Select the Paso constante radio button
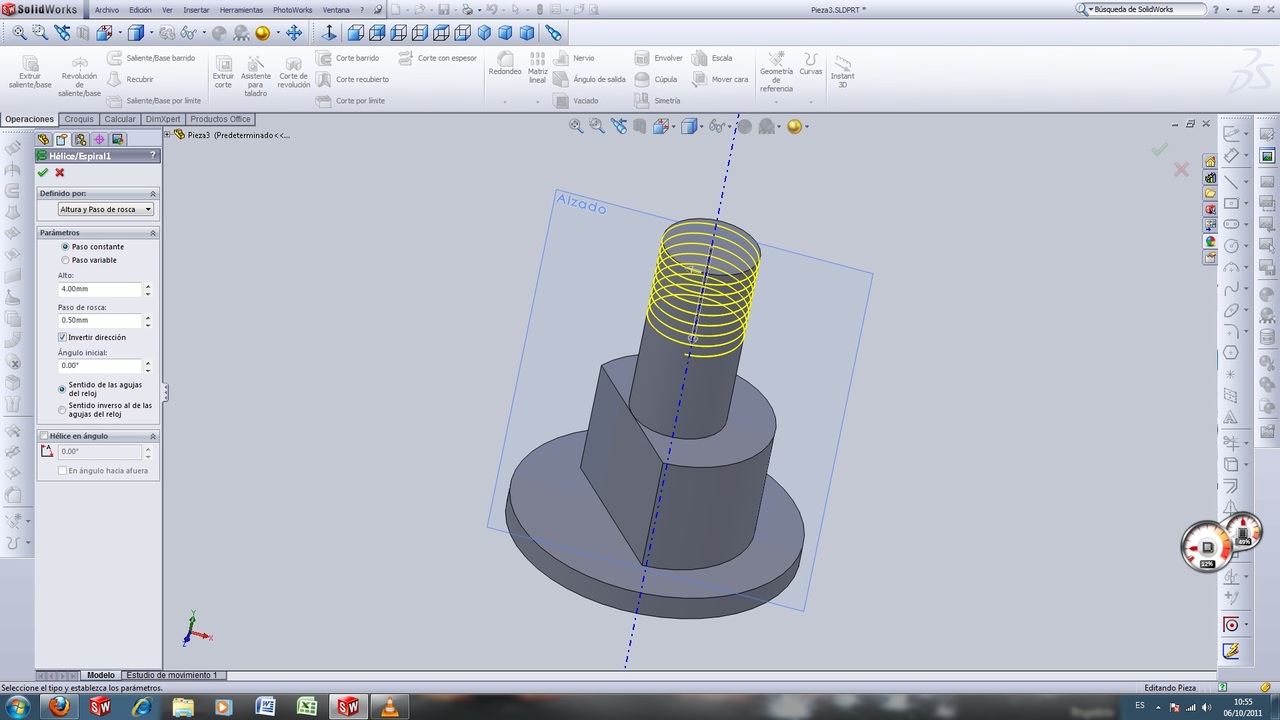The image size is (1280, 720). click(65, 246)
